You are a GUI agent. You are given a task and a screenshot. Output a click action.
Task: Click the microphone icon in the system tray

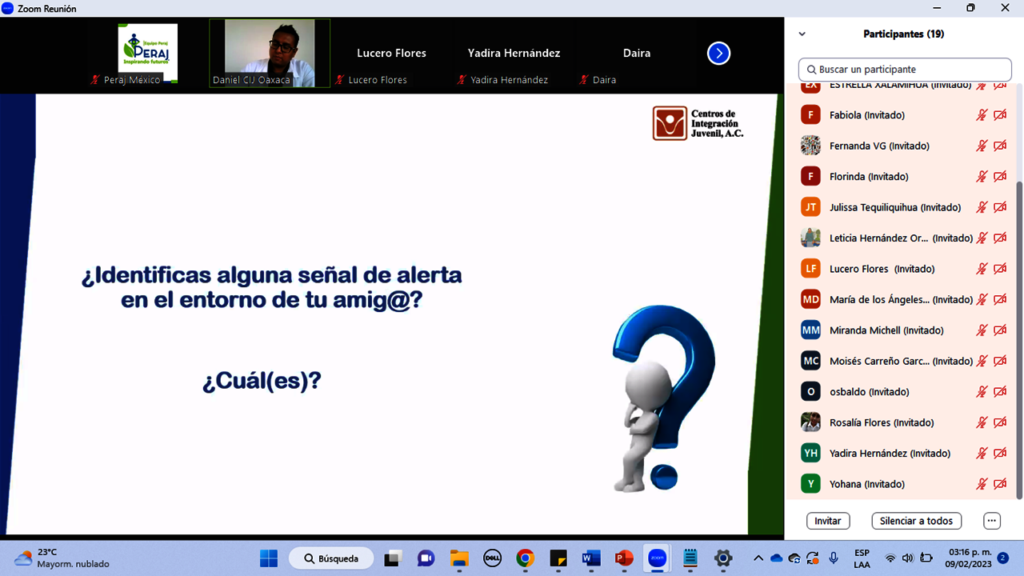(833, 558)
